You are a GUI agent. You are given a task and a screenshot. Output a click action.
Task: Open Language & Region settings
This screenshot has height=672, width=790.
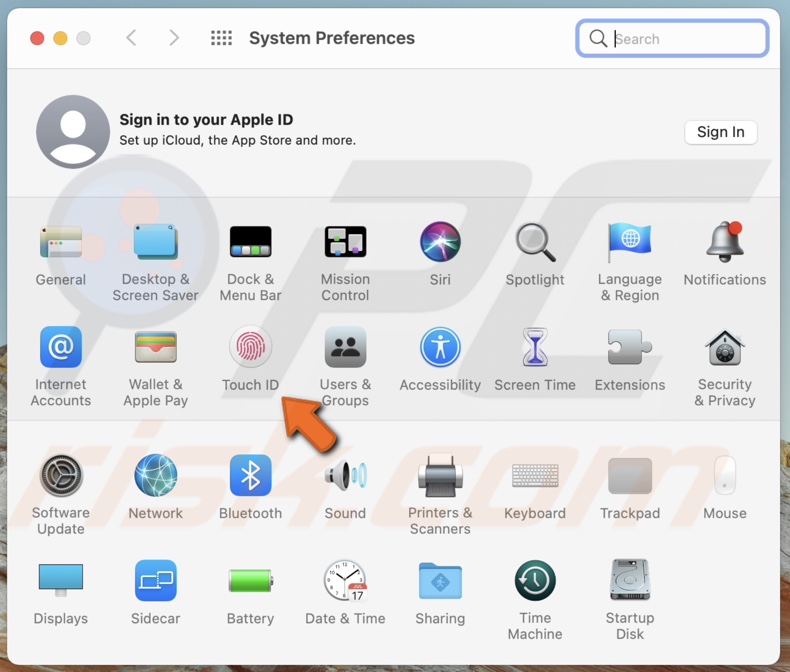(630, 242)
